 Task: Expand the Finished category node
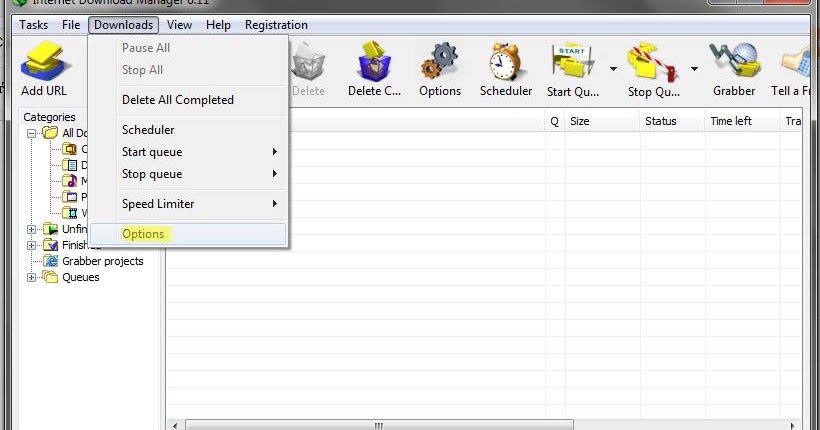pos(31,245)
